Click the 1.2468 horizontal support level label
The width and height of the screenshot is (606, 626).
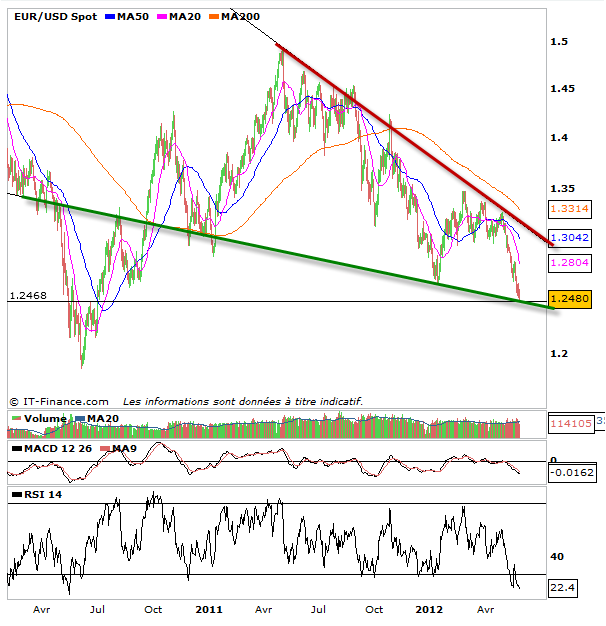tap(28, 295)
